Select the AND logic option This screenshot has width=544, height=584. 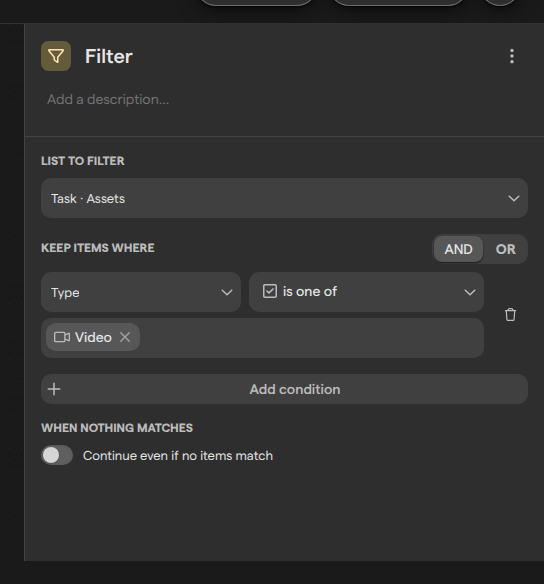point(458,249)
